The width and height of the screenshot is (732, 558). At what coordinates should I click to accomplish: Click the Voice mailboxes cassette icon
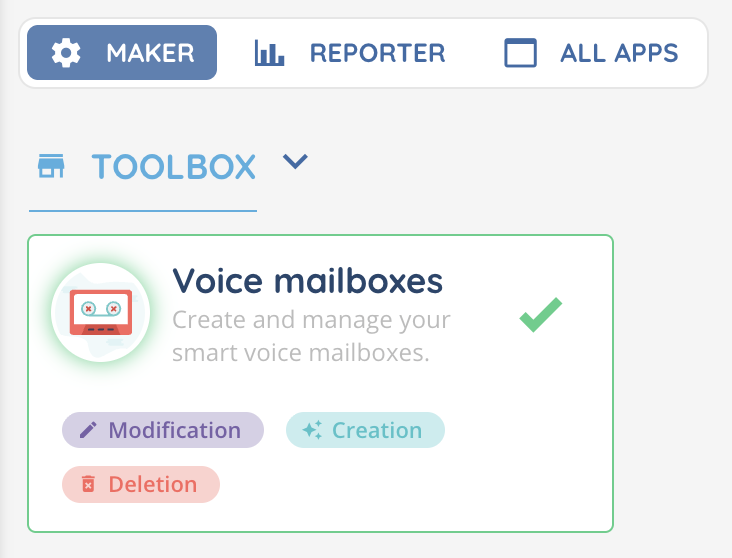(x=100, y=312)
